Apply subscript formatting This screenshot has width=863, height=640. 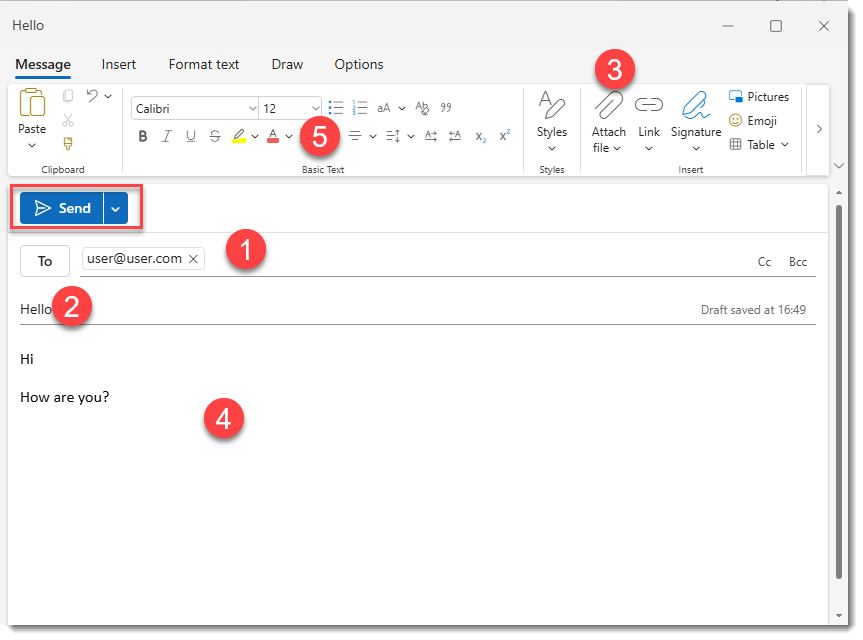click(479, 136)
